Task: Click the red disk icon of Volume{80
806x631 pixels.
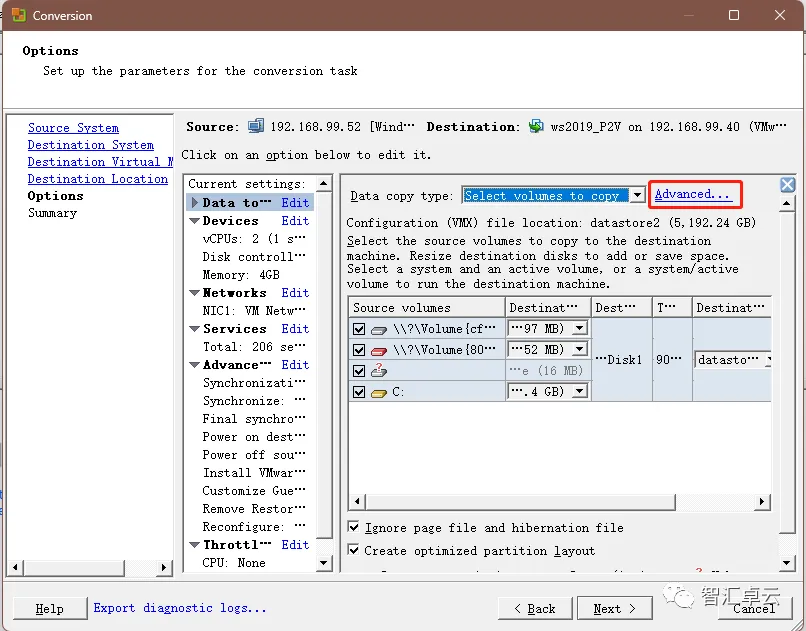Action: pos(379,351)
